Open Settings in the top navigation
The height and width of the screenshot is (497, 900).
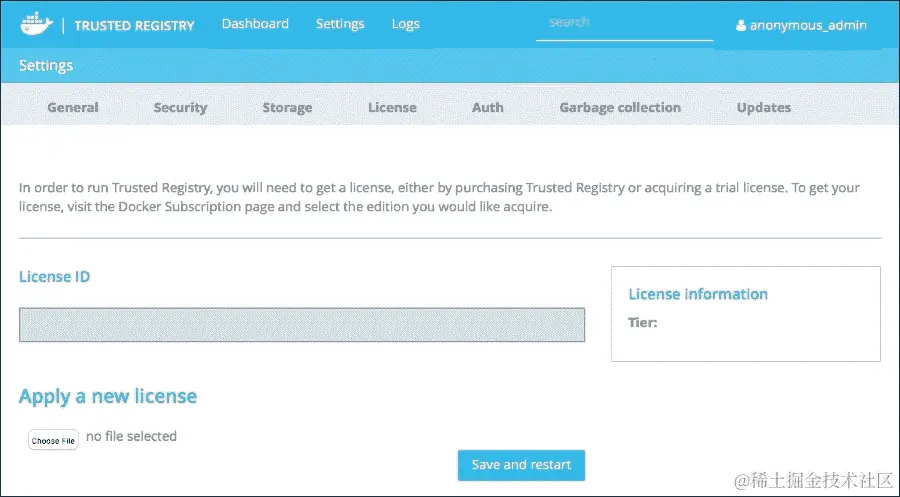click(x=340, y=24)
